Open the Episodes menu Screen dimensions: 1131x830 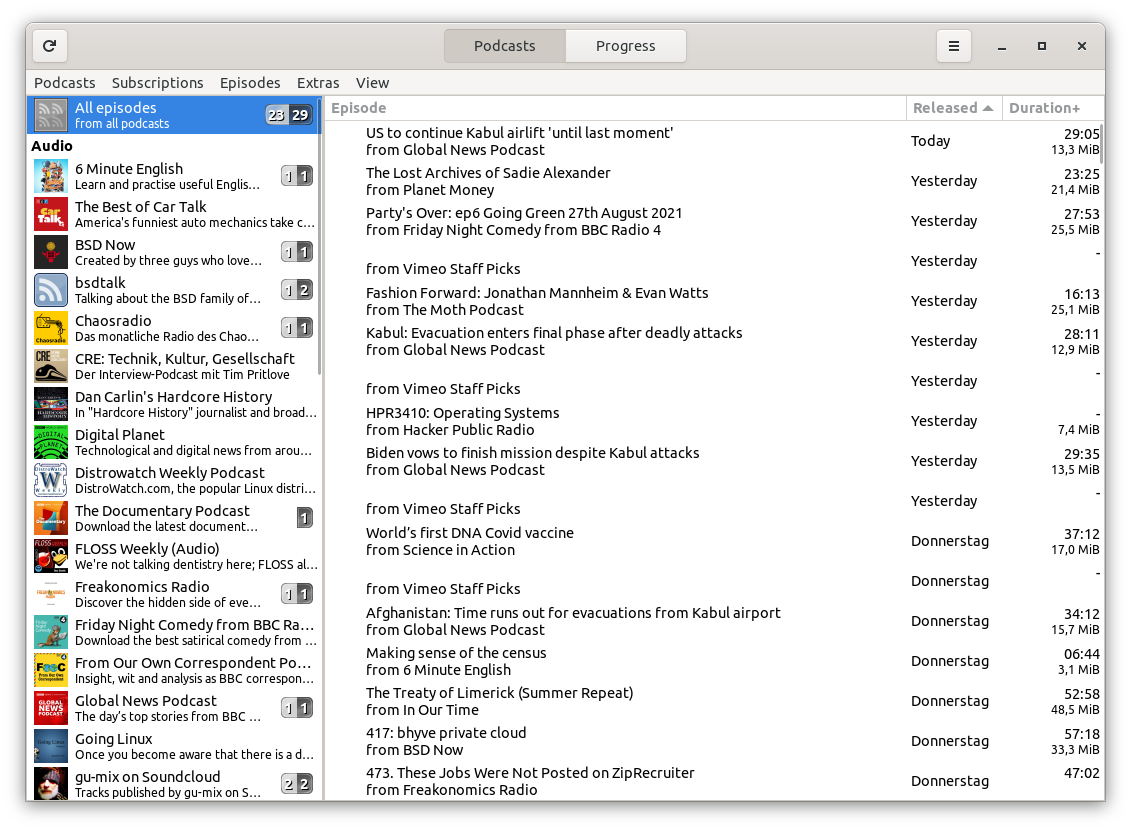pyautogui.click(x=250, y=83)
